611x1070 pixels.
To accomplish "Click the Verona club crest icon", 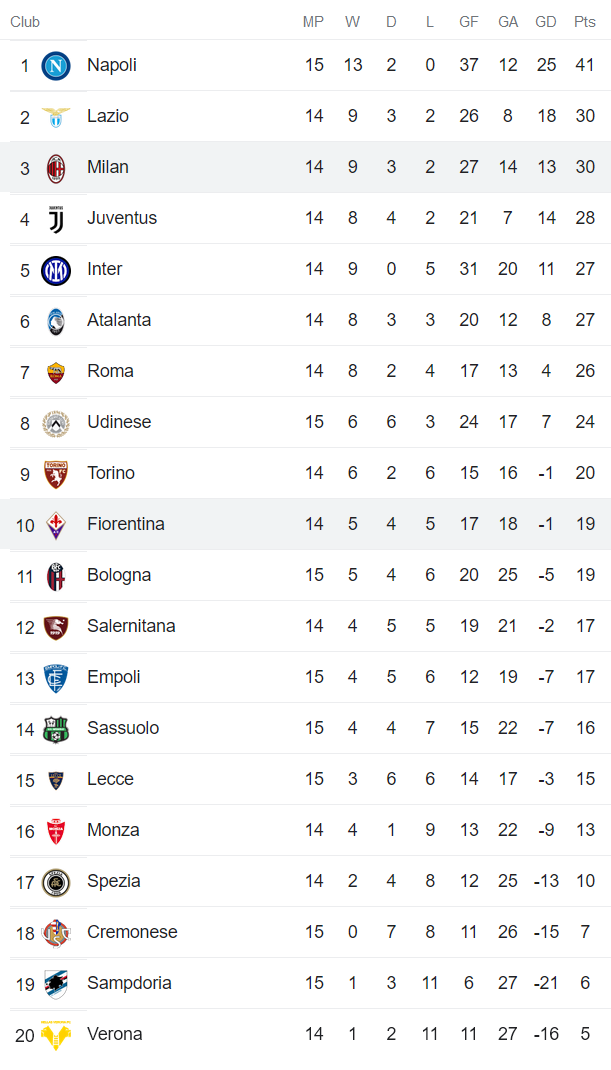I will (56, 1035).
